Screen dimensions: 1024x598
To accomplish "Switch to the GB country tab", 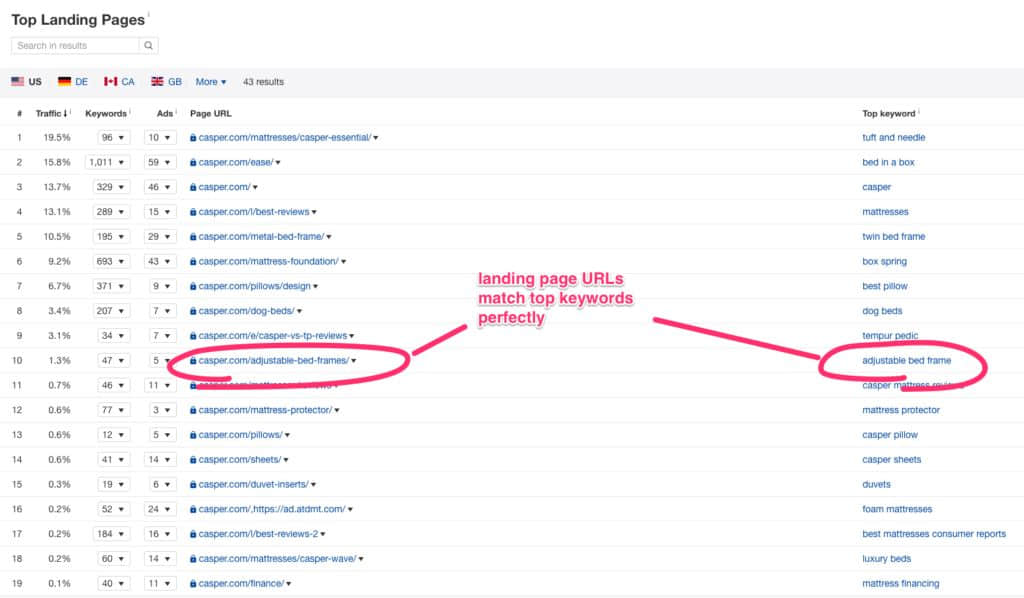I will point(166,82).
